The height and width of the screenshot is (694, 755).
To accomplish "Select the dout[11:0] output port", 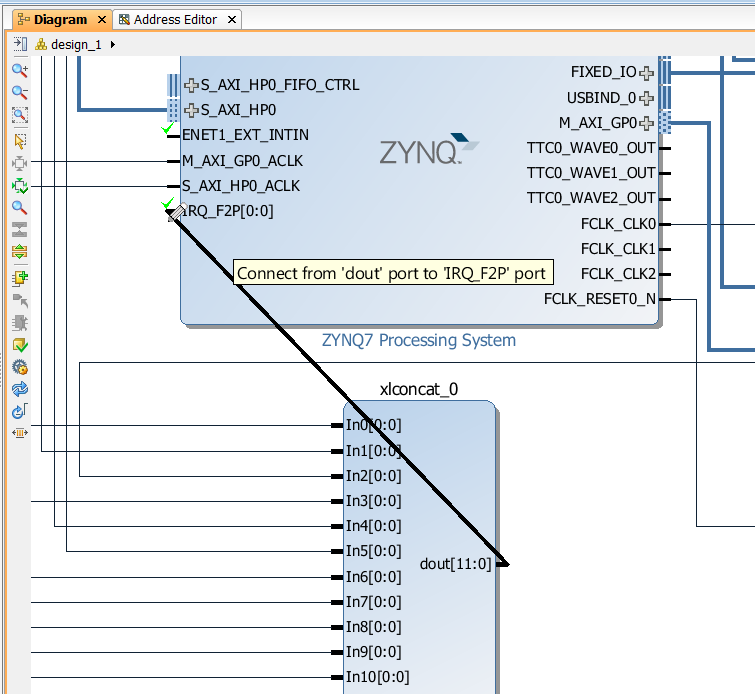I will (456, 564).
